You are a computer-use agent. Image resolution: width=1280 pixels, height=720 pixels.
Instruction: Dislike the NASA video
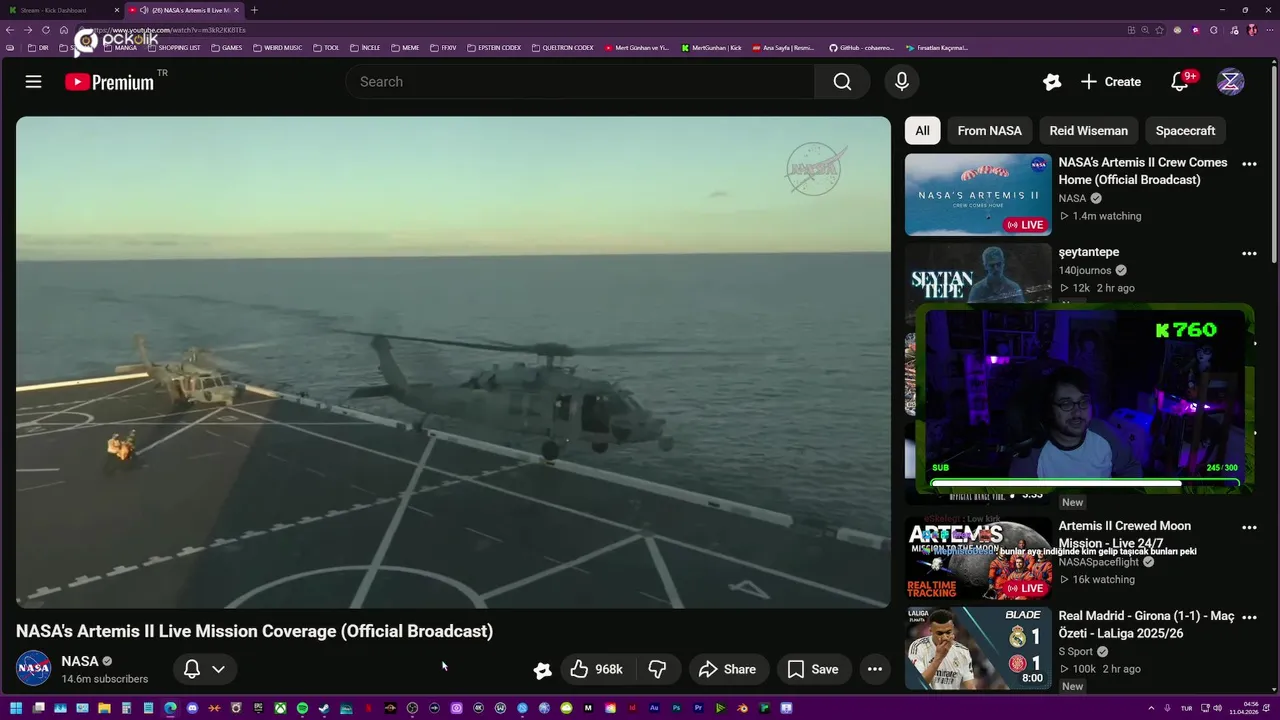pyautogui.click(x=657, y=669)
